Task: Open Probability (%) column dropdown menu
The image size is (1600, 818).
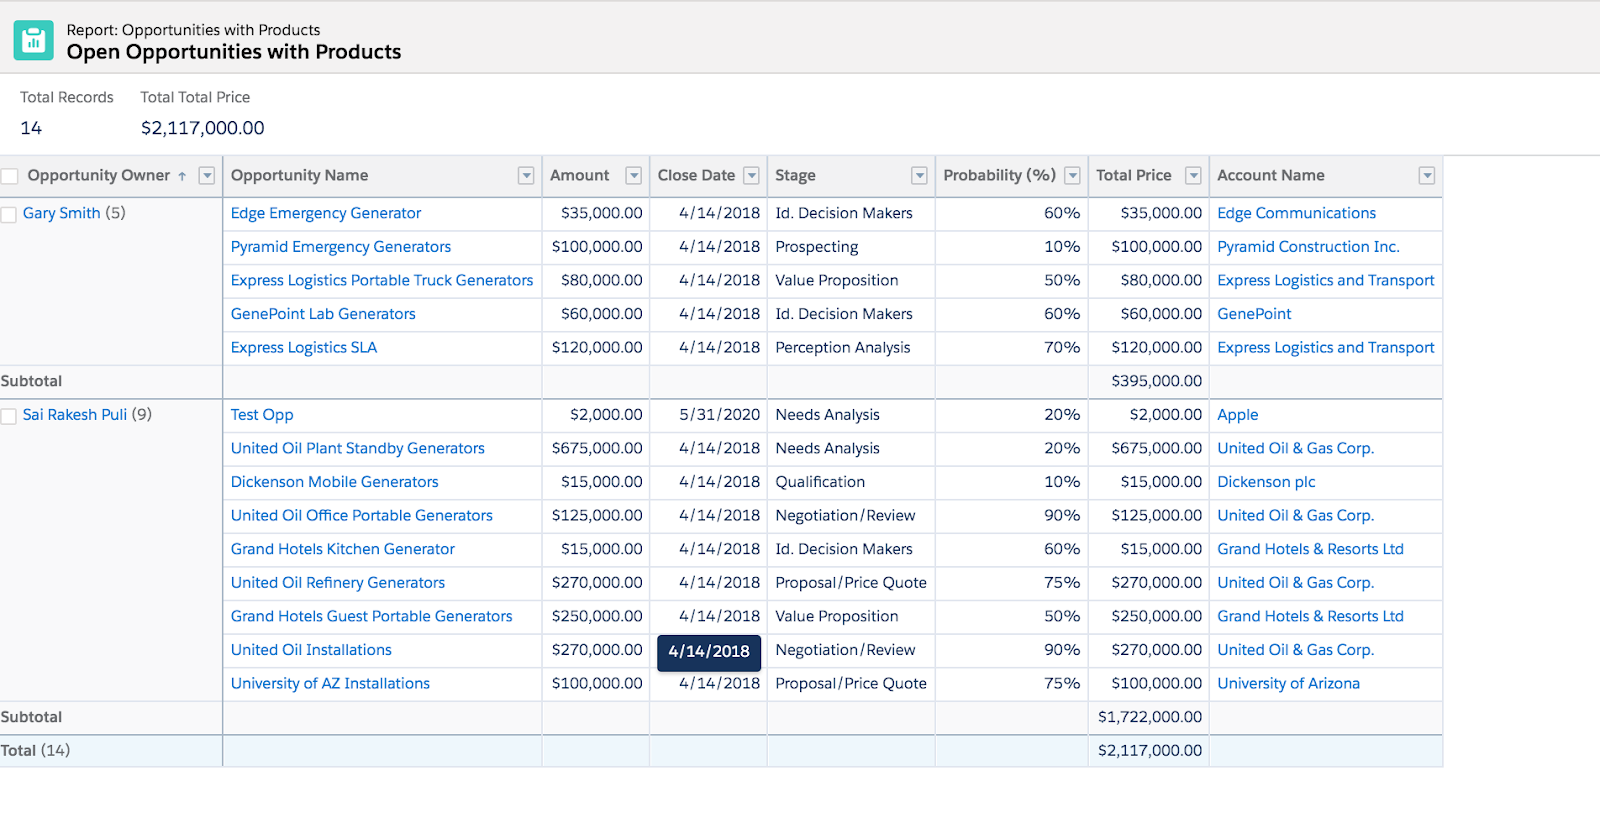Action: coord(1072,176)
